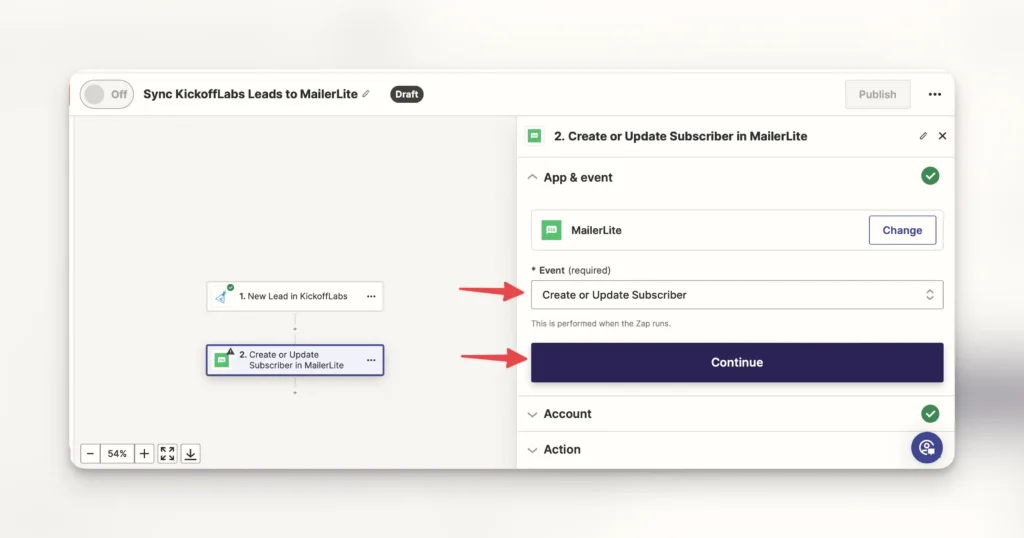Select Create or Update Subscriber step node
The width and height of the screenshot is (1024, 538).
point(295,360)
